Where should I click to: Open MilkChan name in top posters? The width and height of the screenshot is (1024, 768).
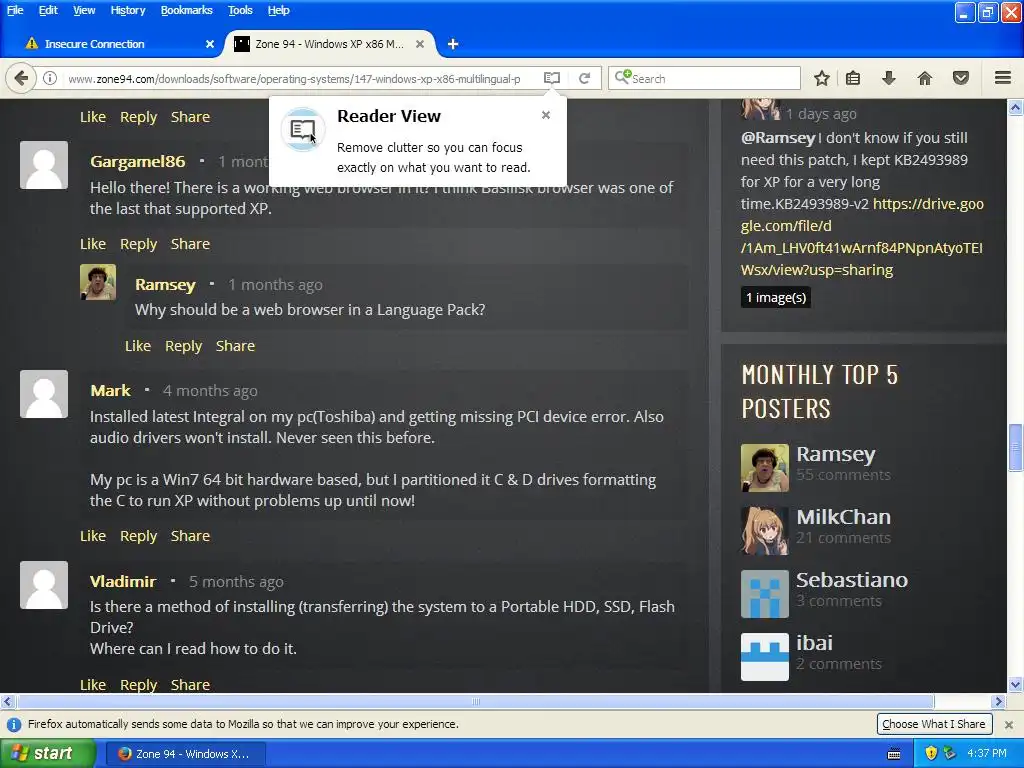pyautogui.click(x=843, y=517)
